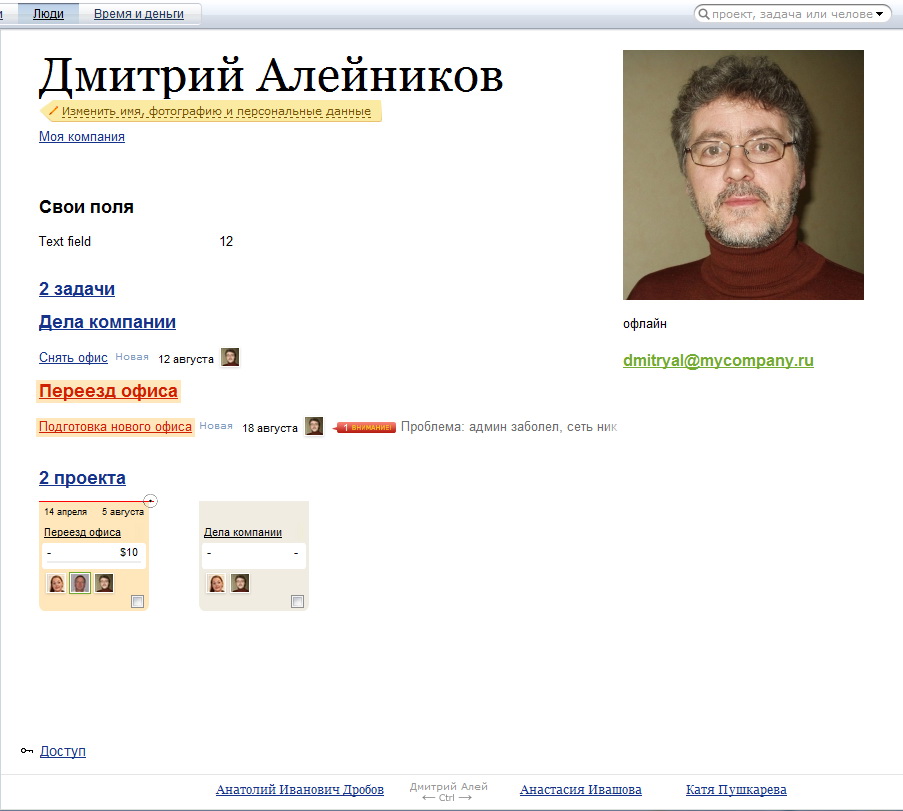Viewport: 903px width, 811px height.
Task: Click the first woman avatar in 'Переезд офиса' card
Action: click(57, 583)
